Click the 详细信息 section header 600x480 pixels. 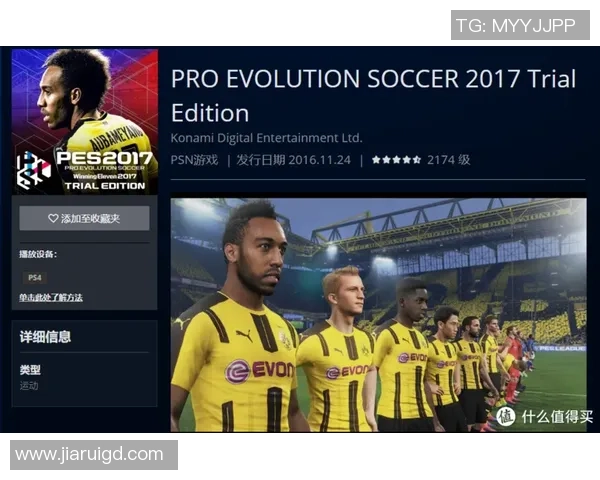click(x=45, y=337)
